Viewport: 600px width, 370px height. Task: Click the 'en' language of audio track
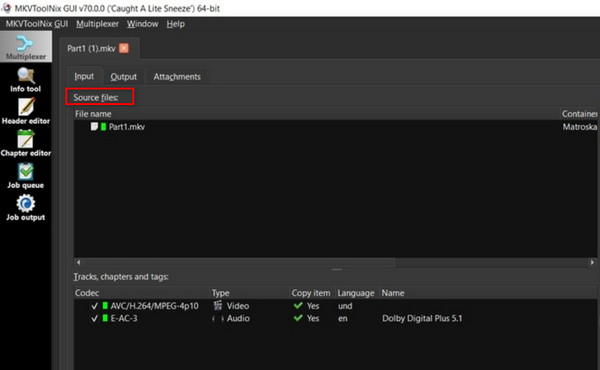point(342,318)
